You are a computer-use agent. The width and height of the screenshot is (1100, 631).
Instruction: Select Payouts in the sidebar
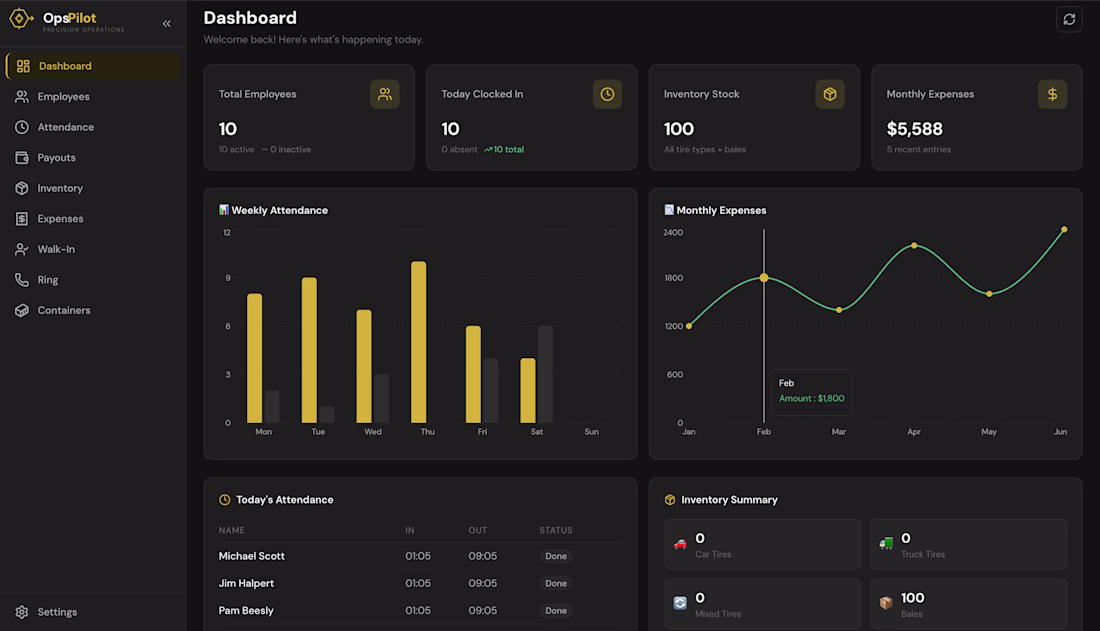click(93, 158)
